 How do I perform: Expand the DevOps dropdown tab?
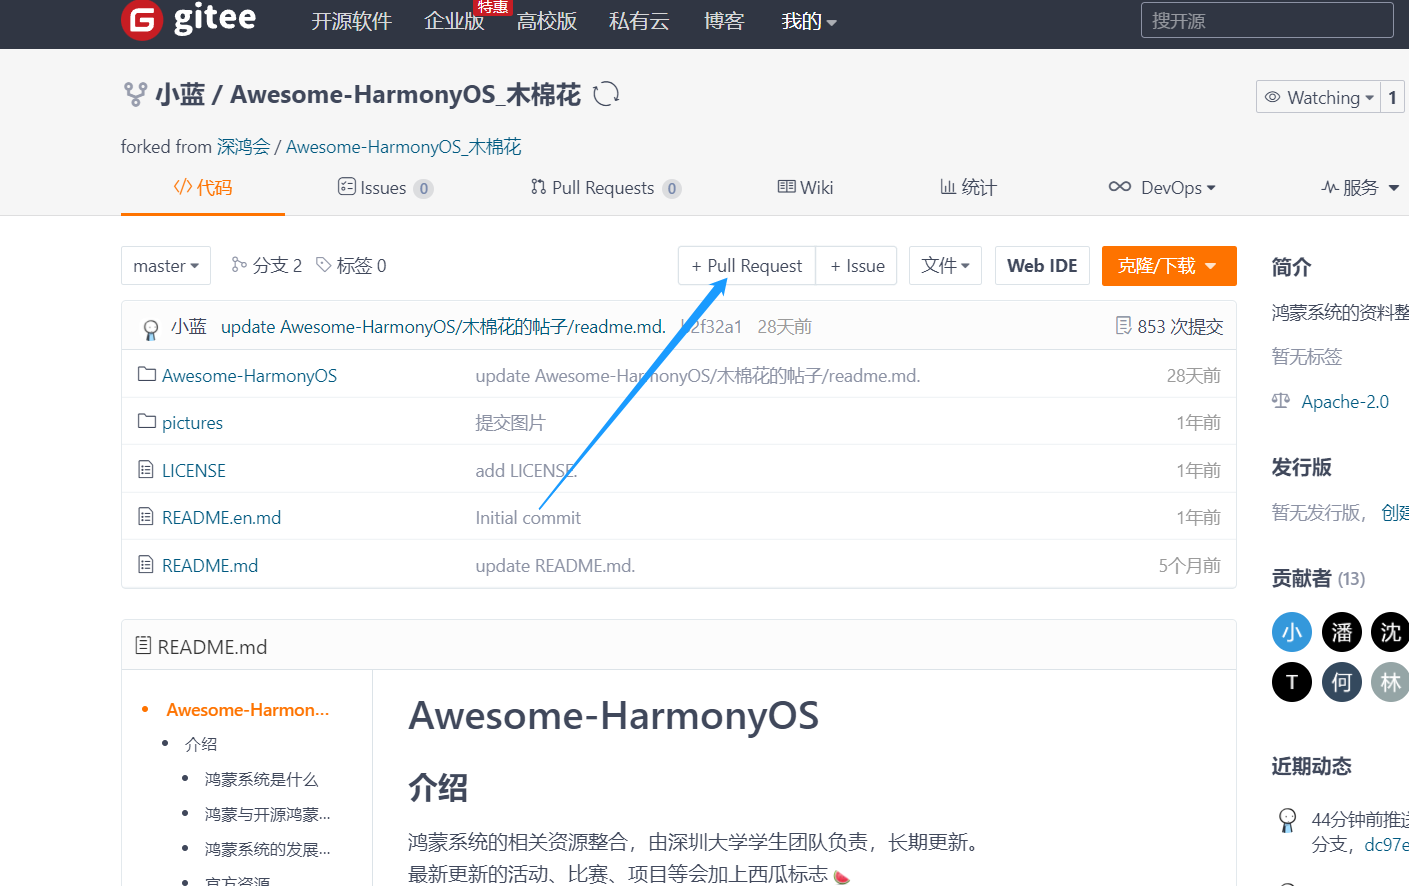[1162, 187]
